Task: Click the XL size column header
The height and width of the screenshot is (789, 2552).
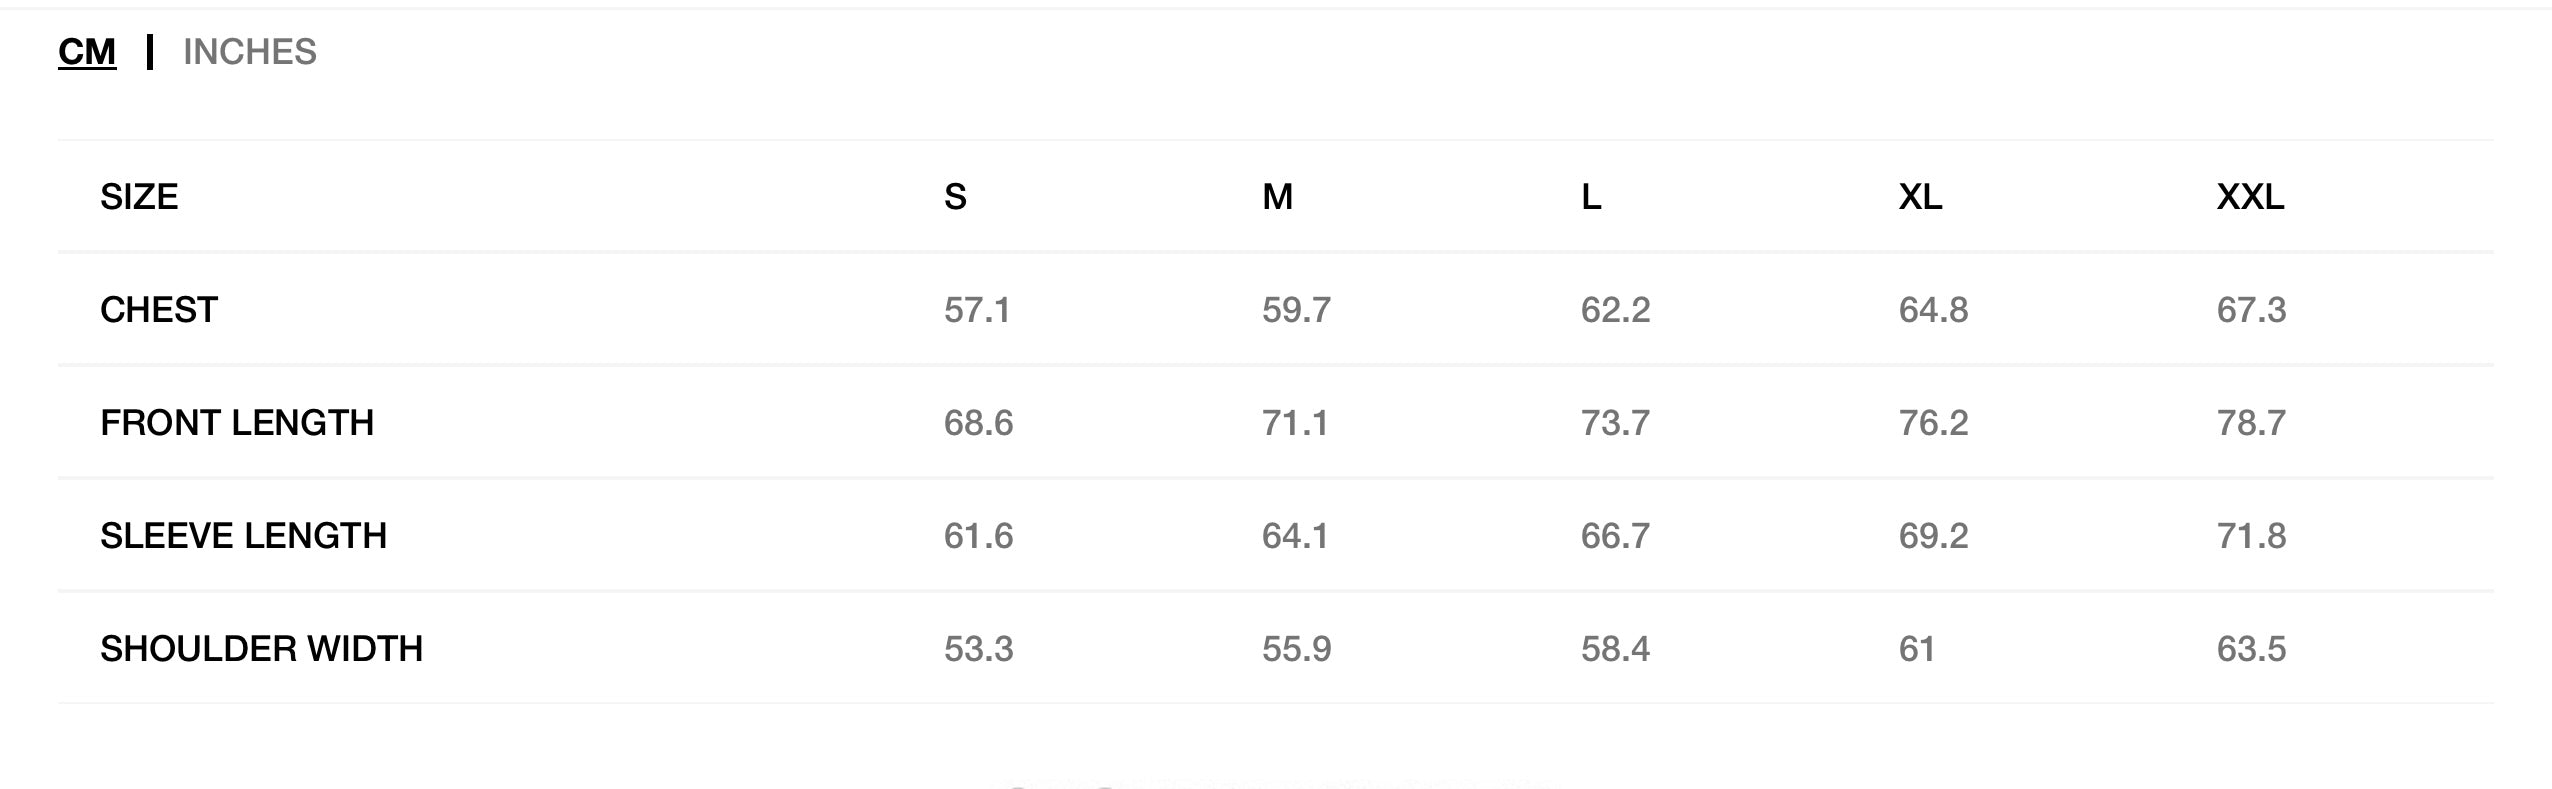Action: [x=1920, y=197]
